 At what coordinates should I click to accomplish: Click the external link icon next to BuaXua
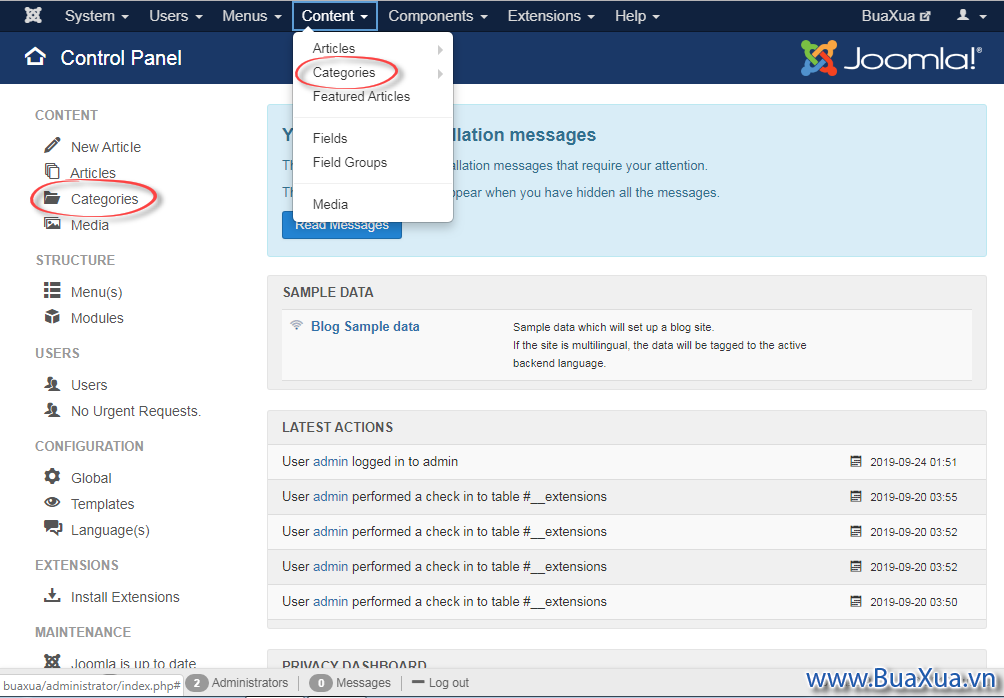[x=925, y=16]
